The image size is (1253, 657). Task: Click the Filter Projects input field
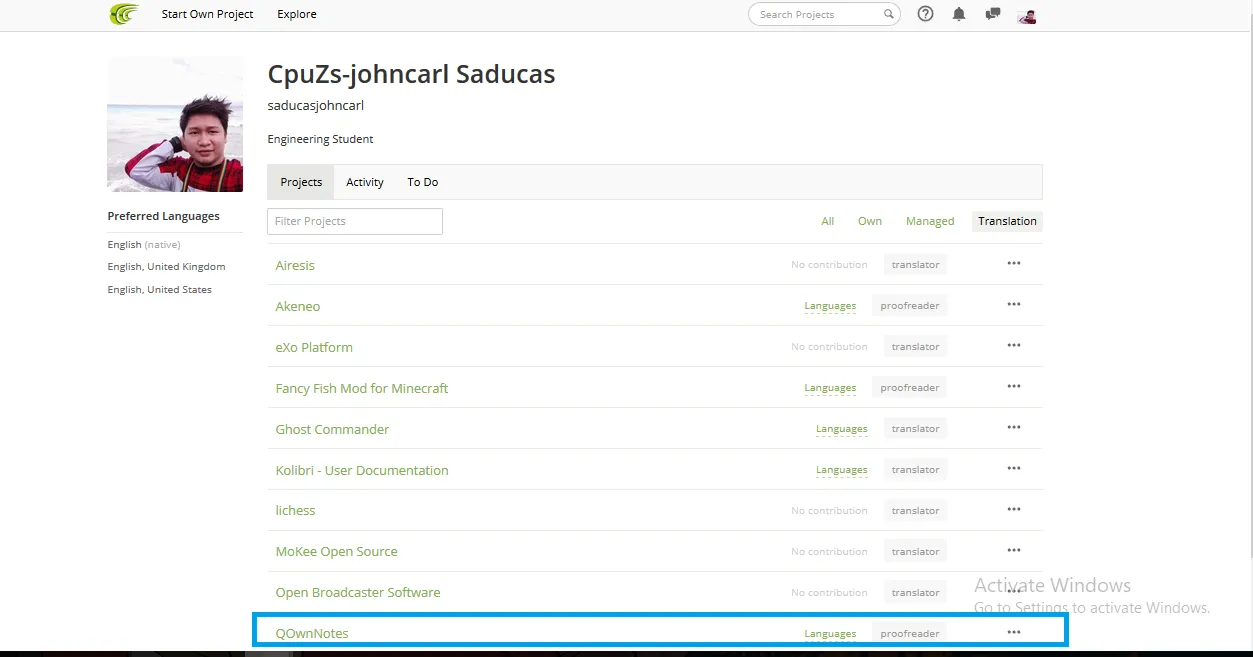coord(355,221)
